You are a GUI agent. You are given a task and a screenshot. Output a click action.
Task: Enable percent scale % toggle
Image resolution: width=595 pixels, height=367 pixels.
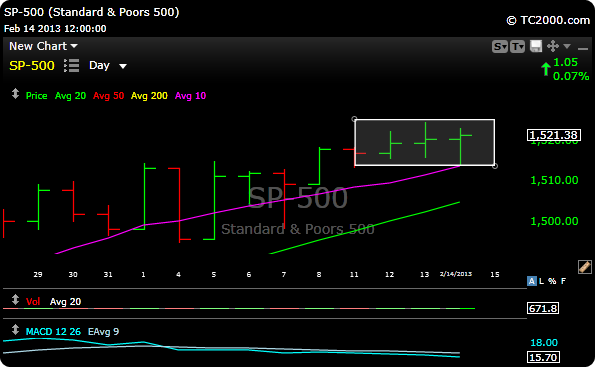(552, 281)
